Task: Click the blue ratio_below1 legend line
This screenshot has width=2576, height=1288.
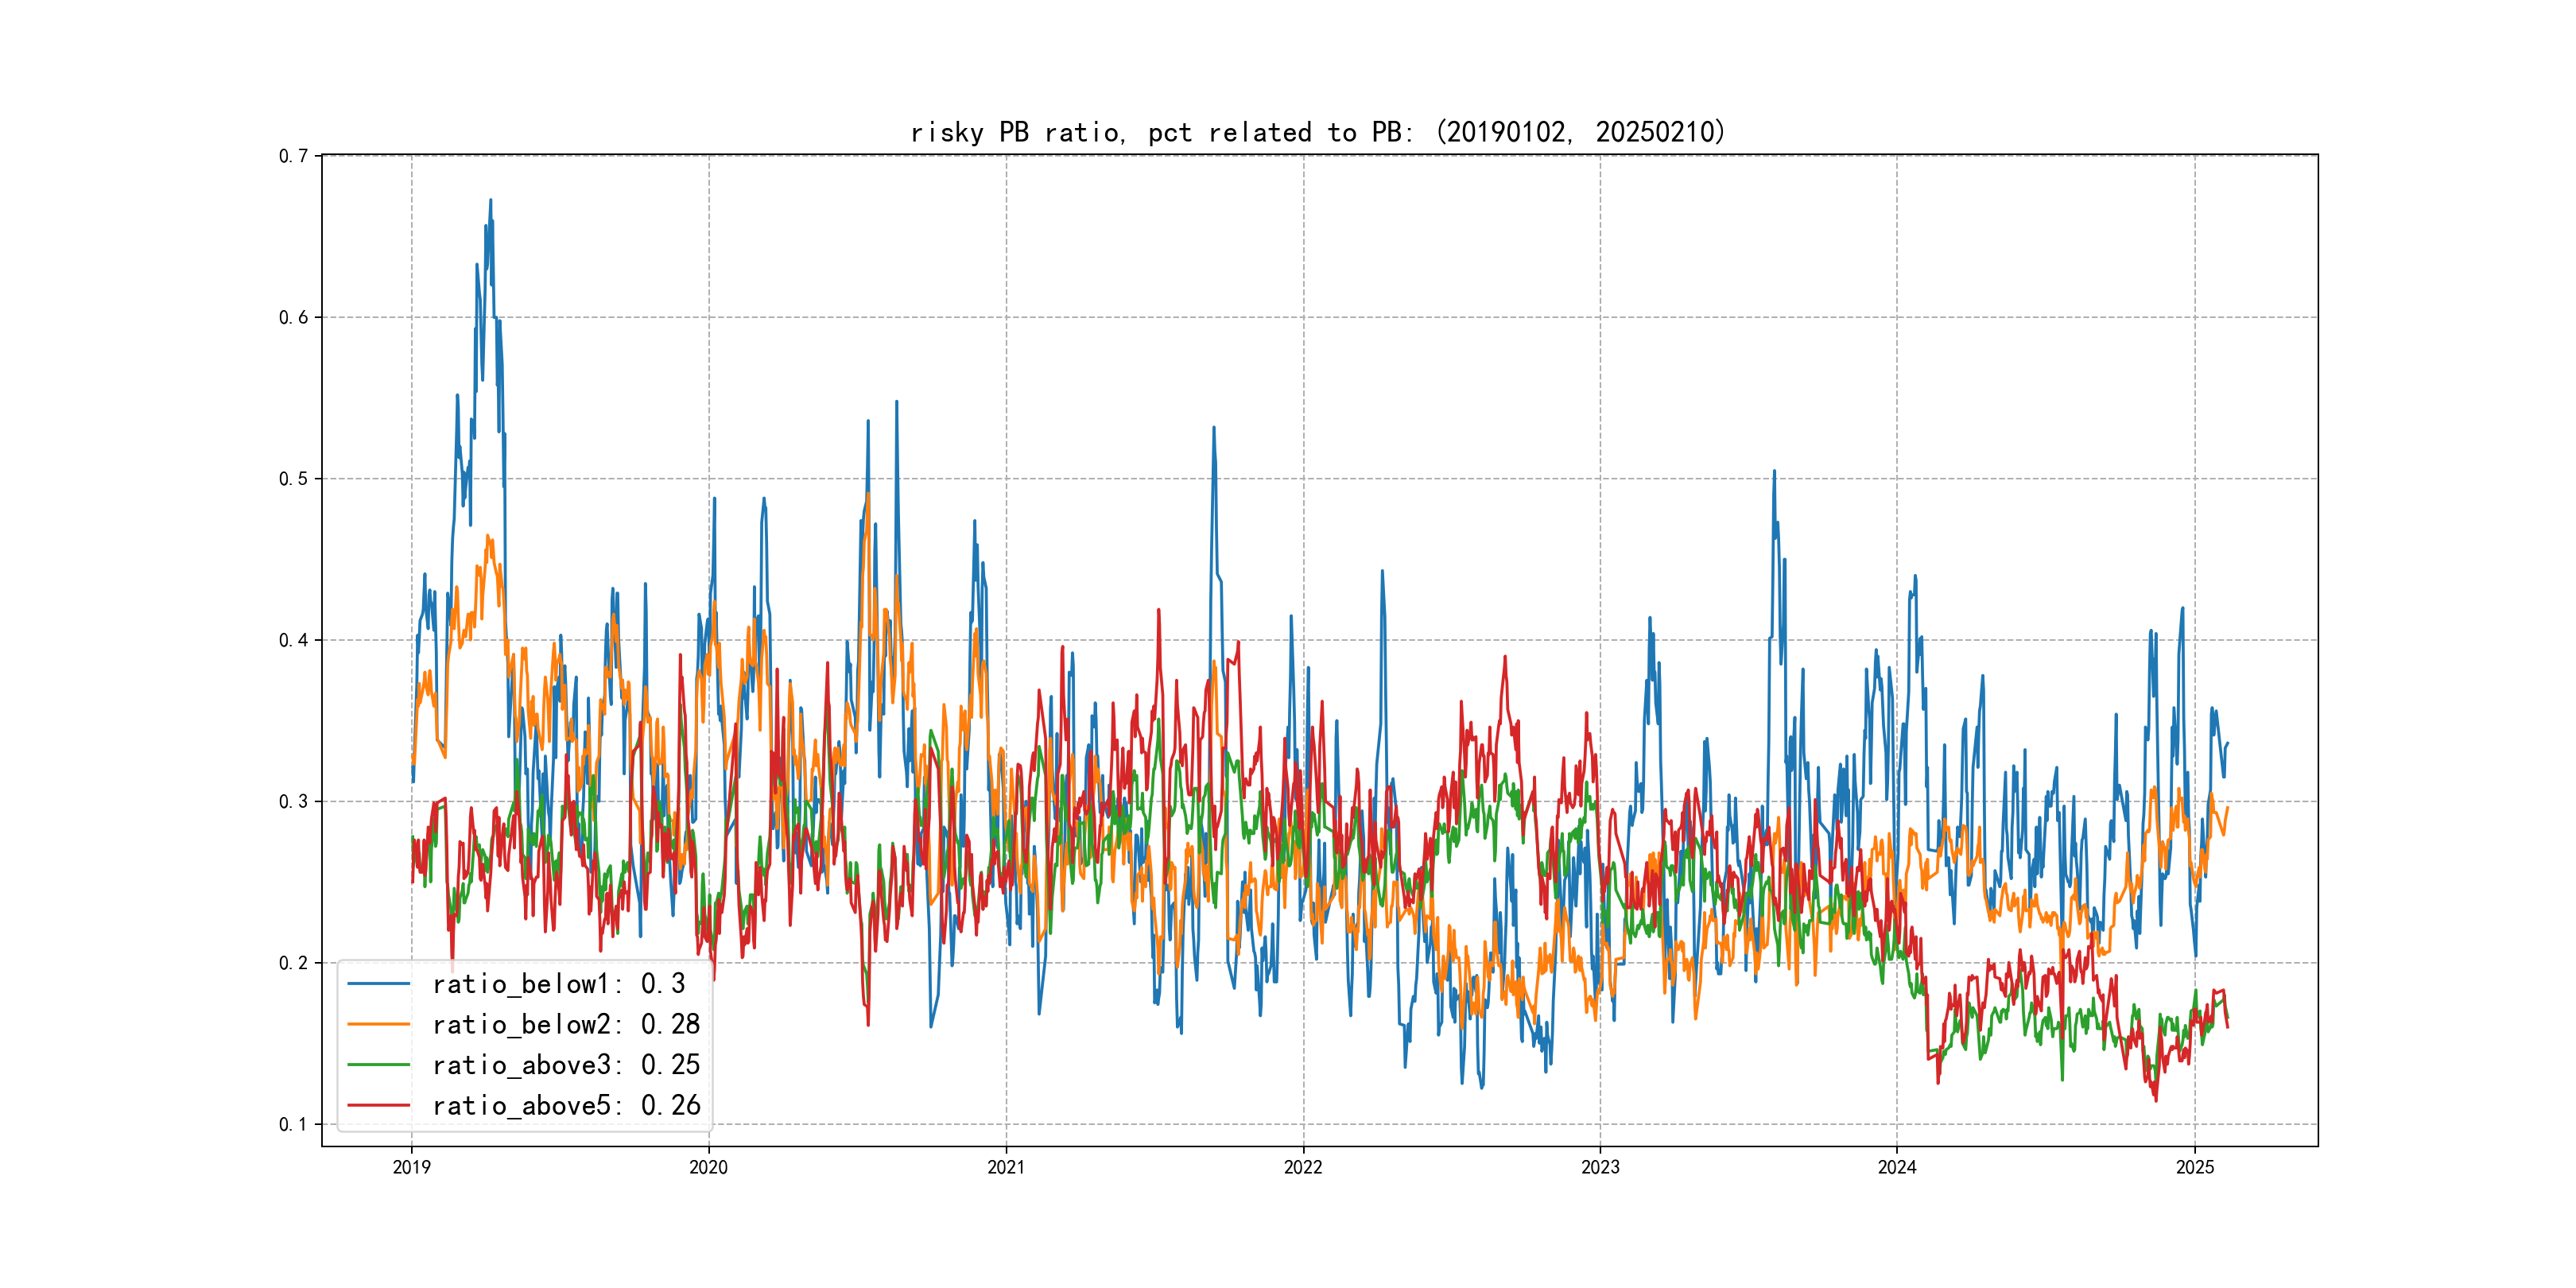Action: pyautogui.click(x=378, y=984)
